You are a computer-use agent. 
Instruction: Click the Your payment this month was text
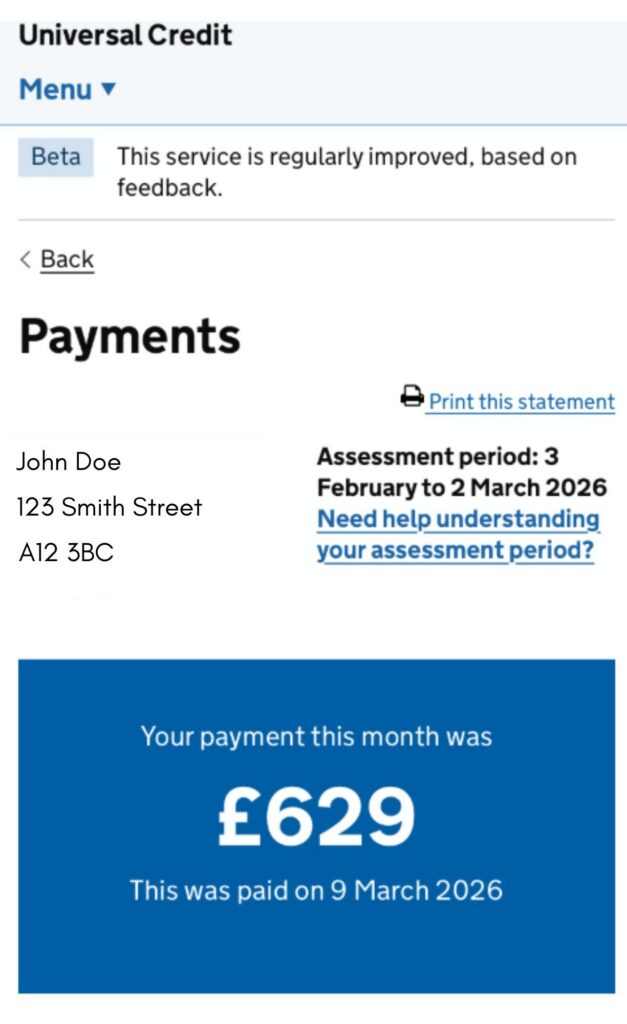316,737
